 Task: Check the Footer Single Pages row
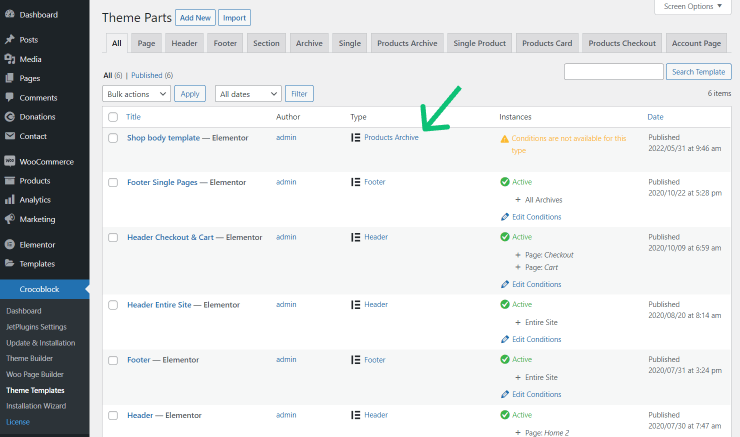113,182
